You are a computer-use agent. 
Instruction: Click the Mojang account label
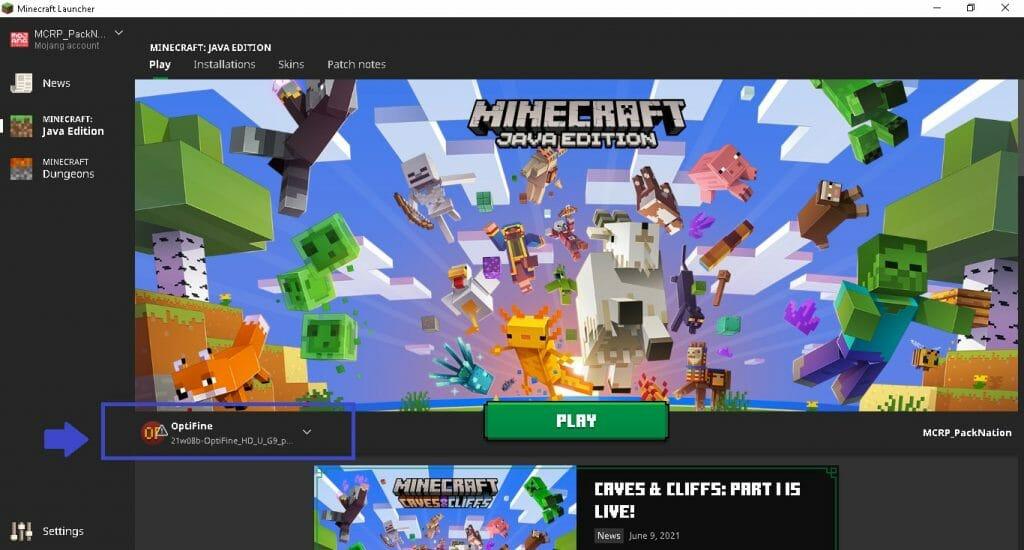67,46
